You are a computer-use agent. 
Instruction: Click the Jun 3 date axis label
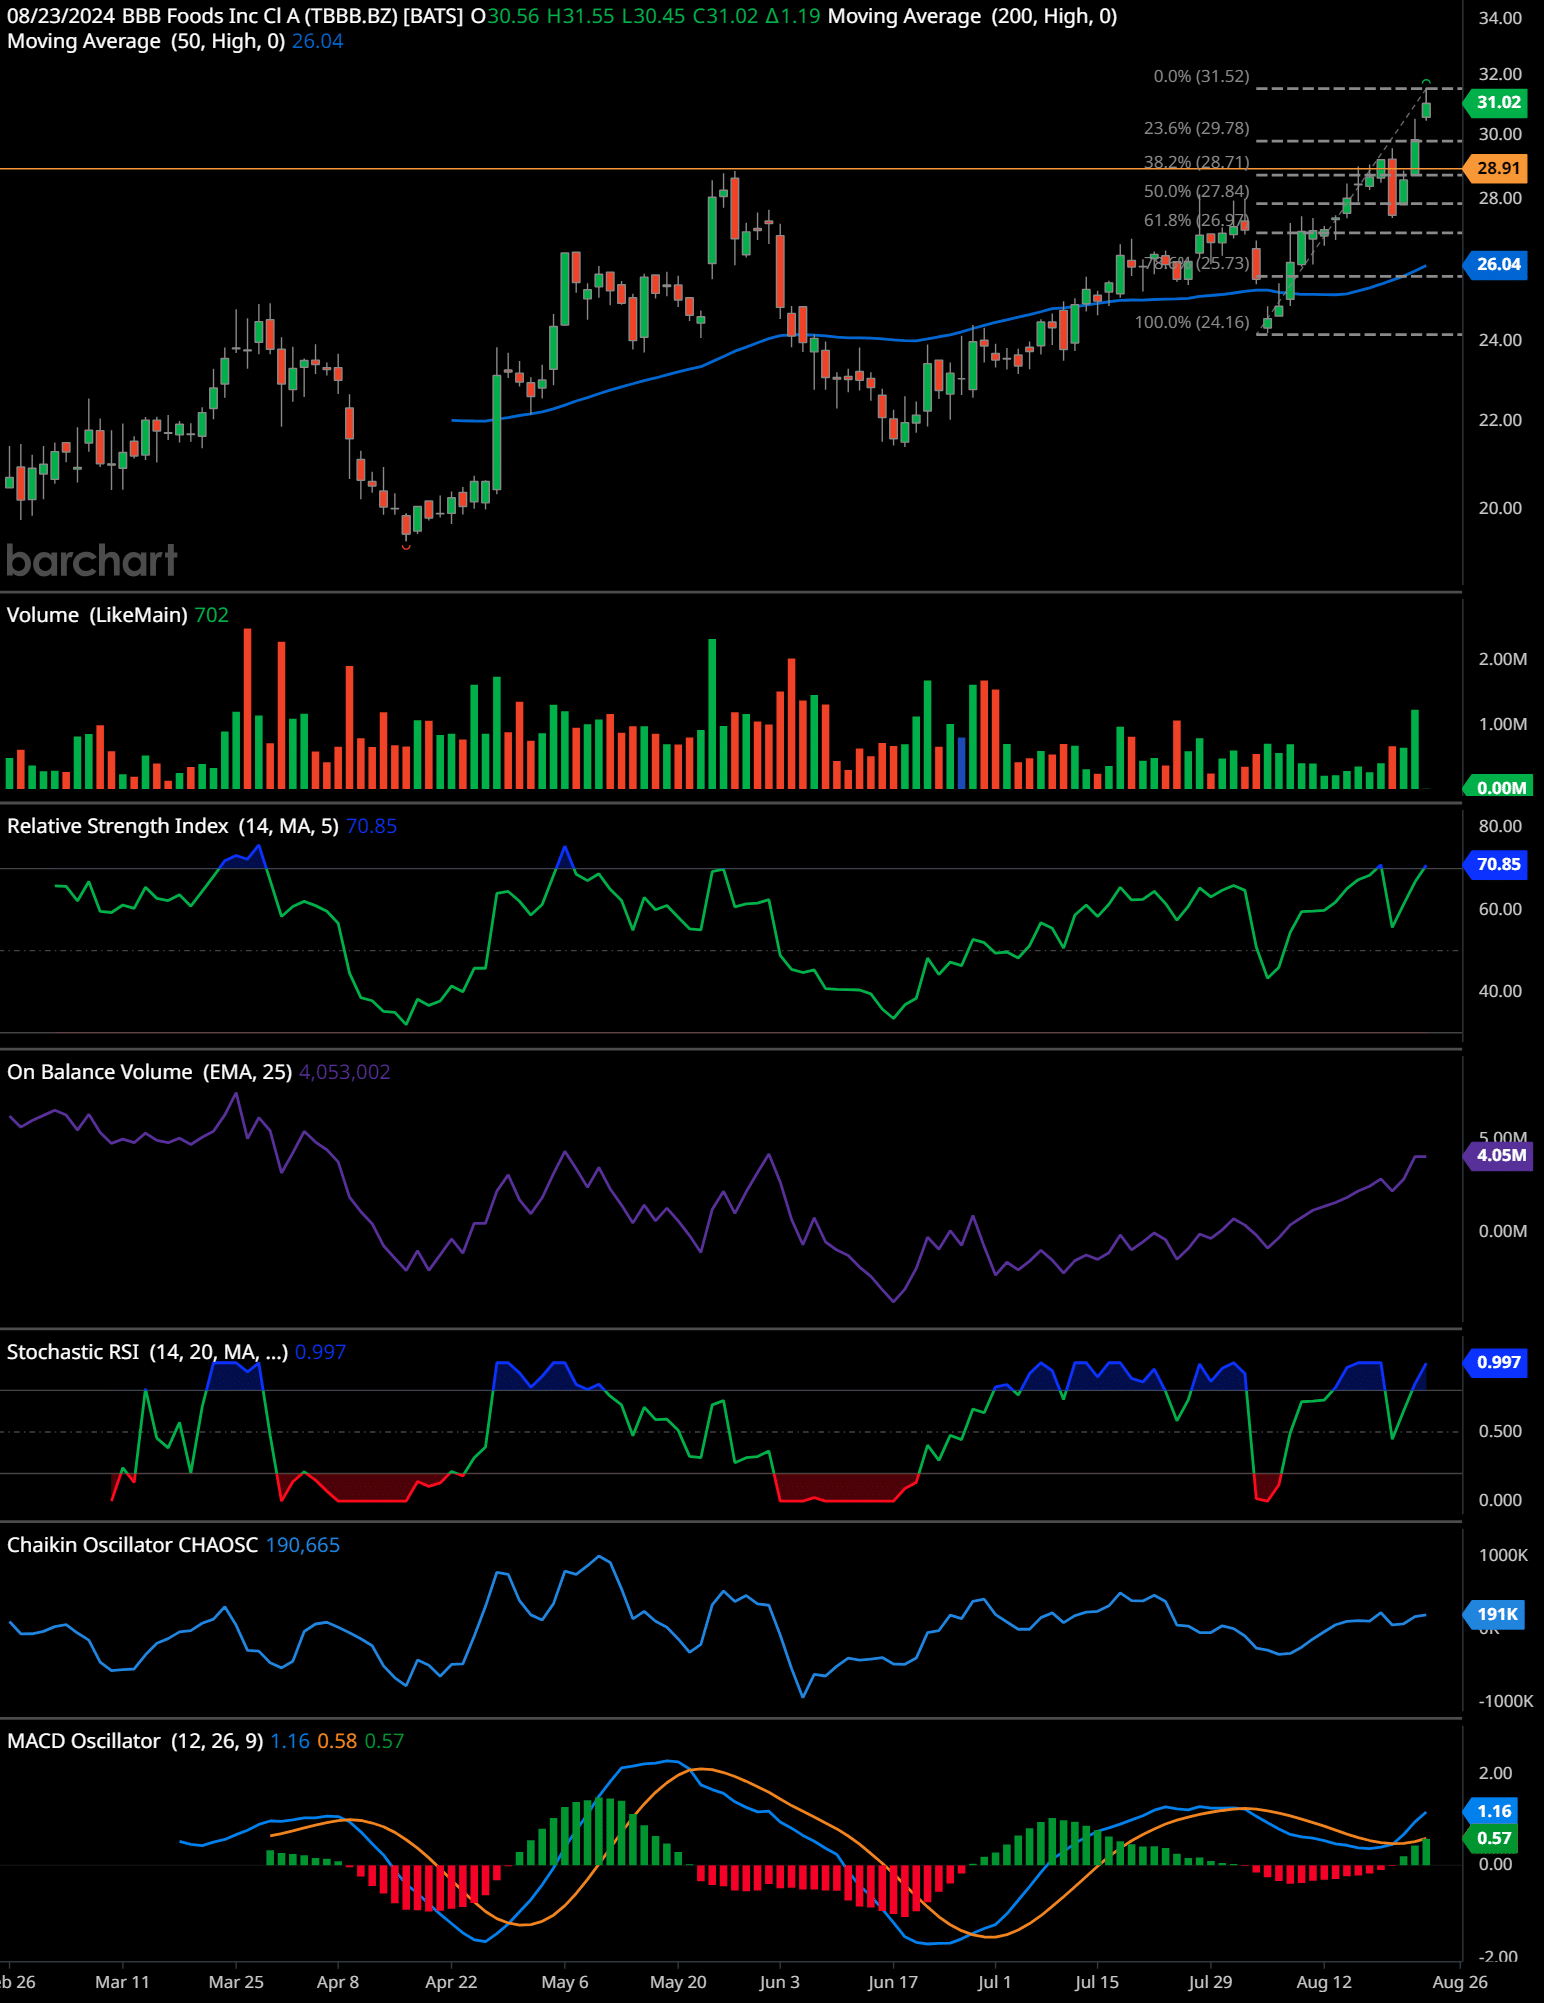coord(779,1982)
